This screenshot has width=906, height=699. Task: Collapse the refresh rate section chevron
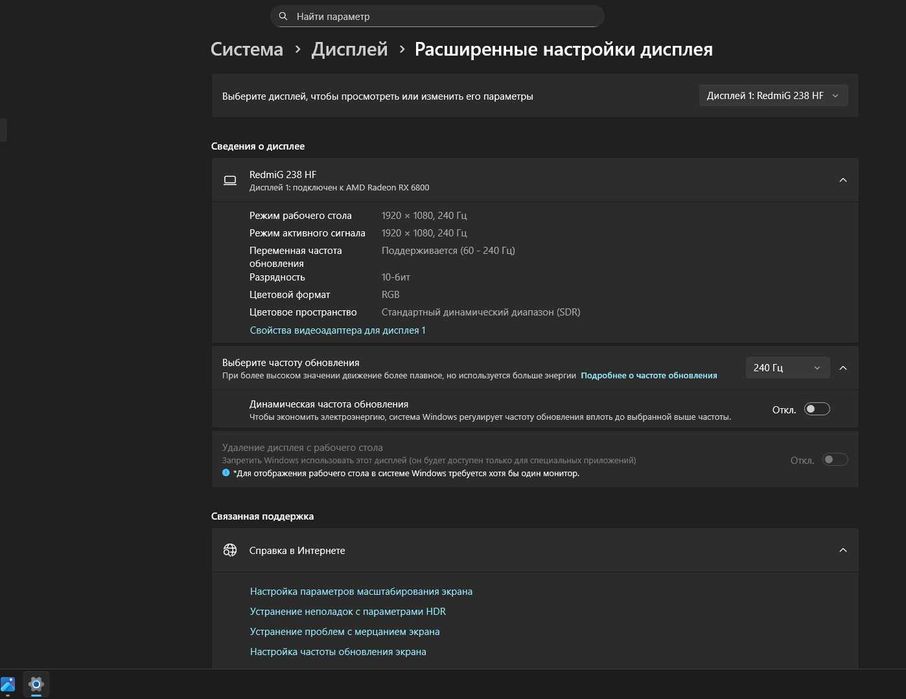point(843,368)
